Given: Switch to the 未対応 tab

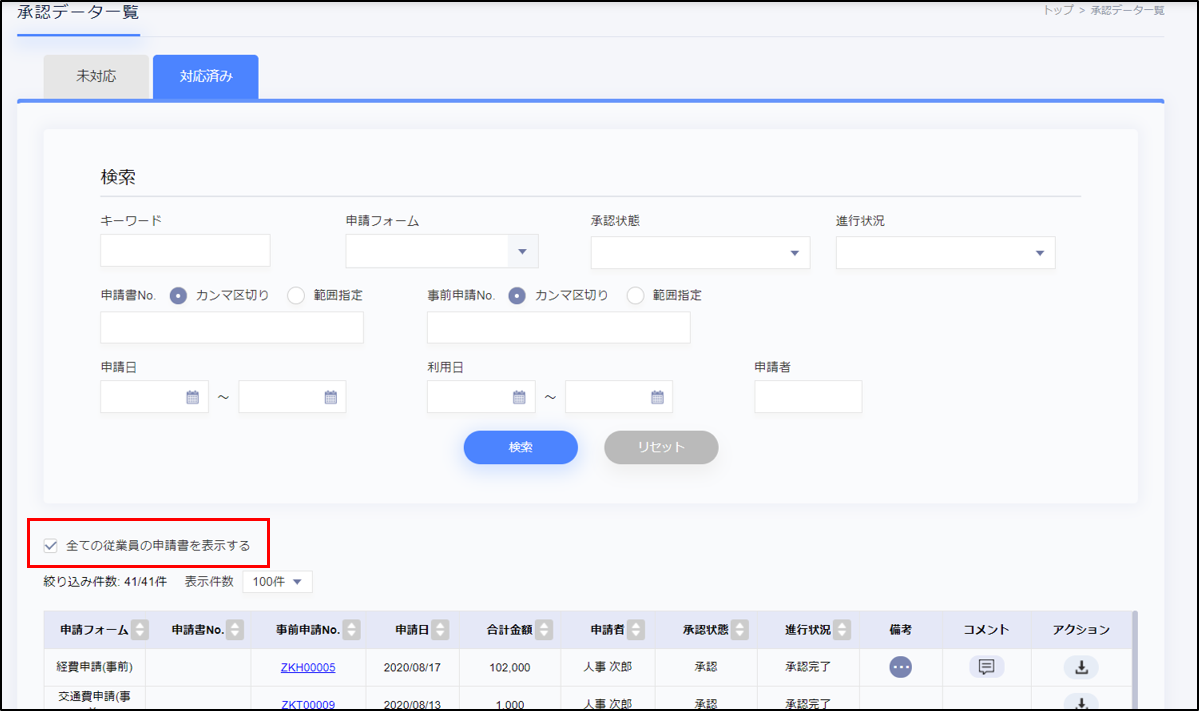Looking at the screenshot, I should pyautogui.click(x=96, y=77).
